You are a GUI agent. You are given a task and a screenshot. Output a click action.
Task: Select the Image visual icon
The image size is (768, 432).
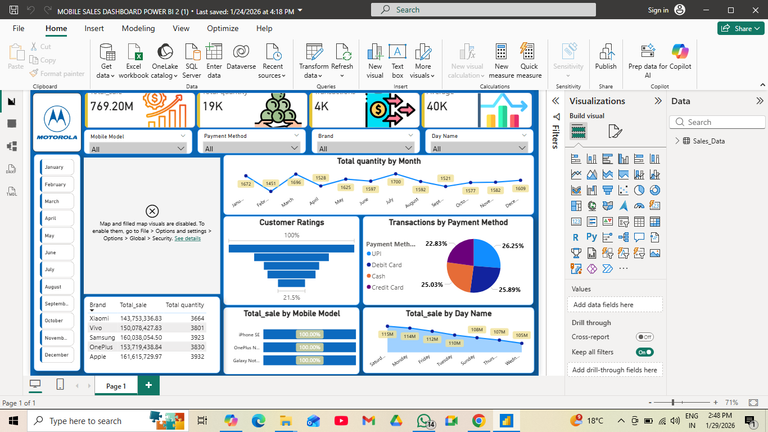[x=654, y=253]
